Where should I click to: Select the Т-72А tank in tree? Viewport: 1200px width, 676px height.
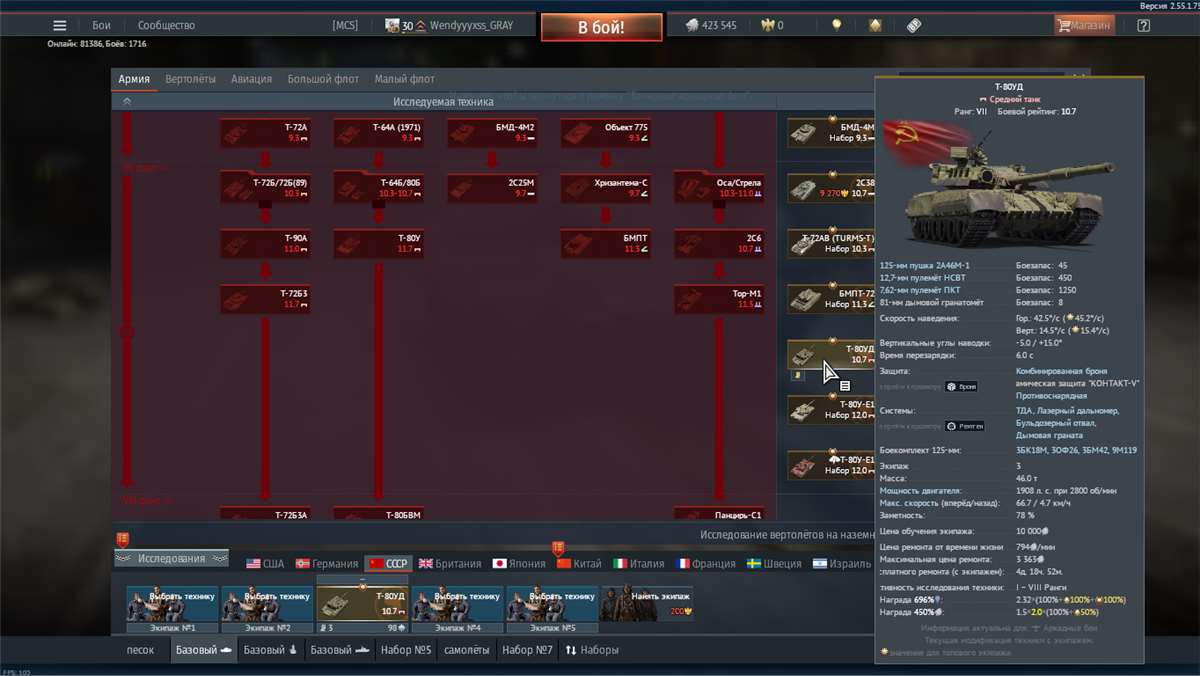pyautogui.click(x=265, y=133)
